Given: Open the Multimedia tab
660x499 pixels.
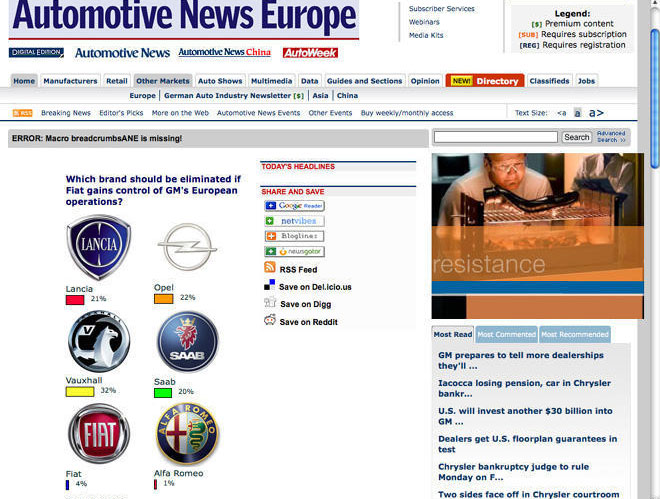Looking at the screenshot, I should (x=271, y=81).
